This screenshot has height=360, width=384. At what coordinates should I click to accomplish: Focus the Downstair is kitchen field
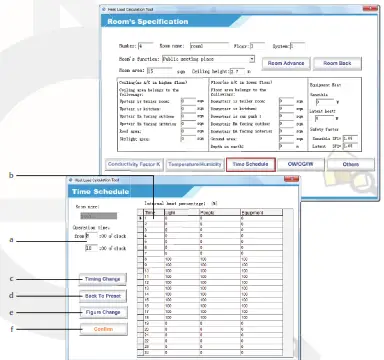(x=287, y=109)
